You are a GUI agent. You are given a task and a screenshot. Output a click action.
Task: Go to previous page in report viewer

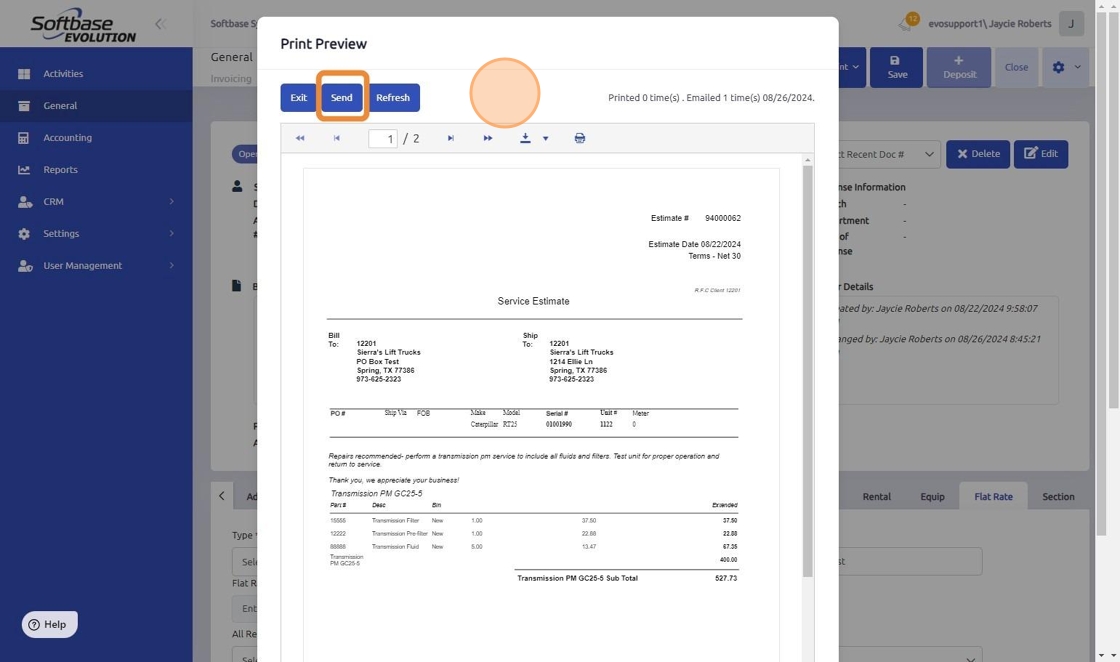click(336, 138)
